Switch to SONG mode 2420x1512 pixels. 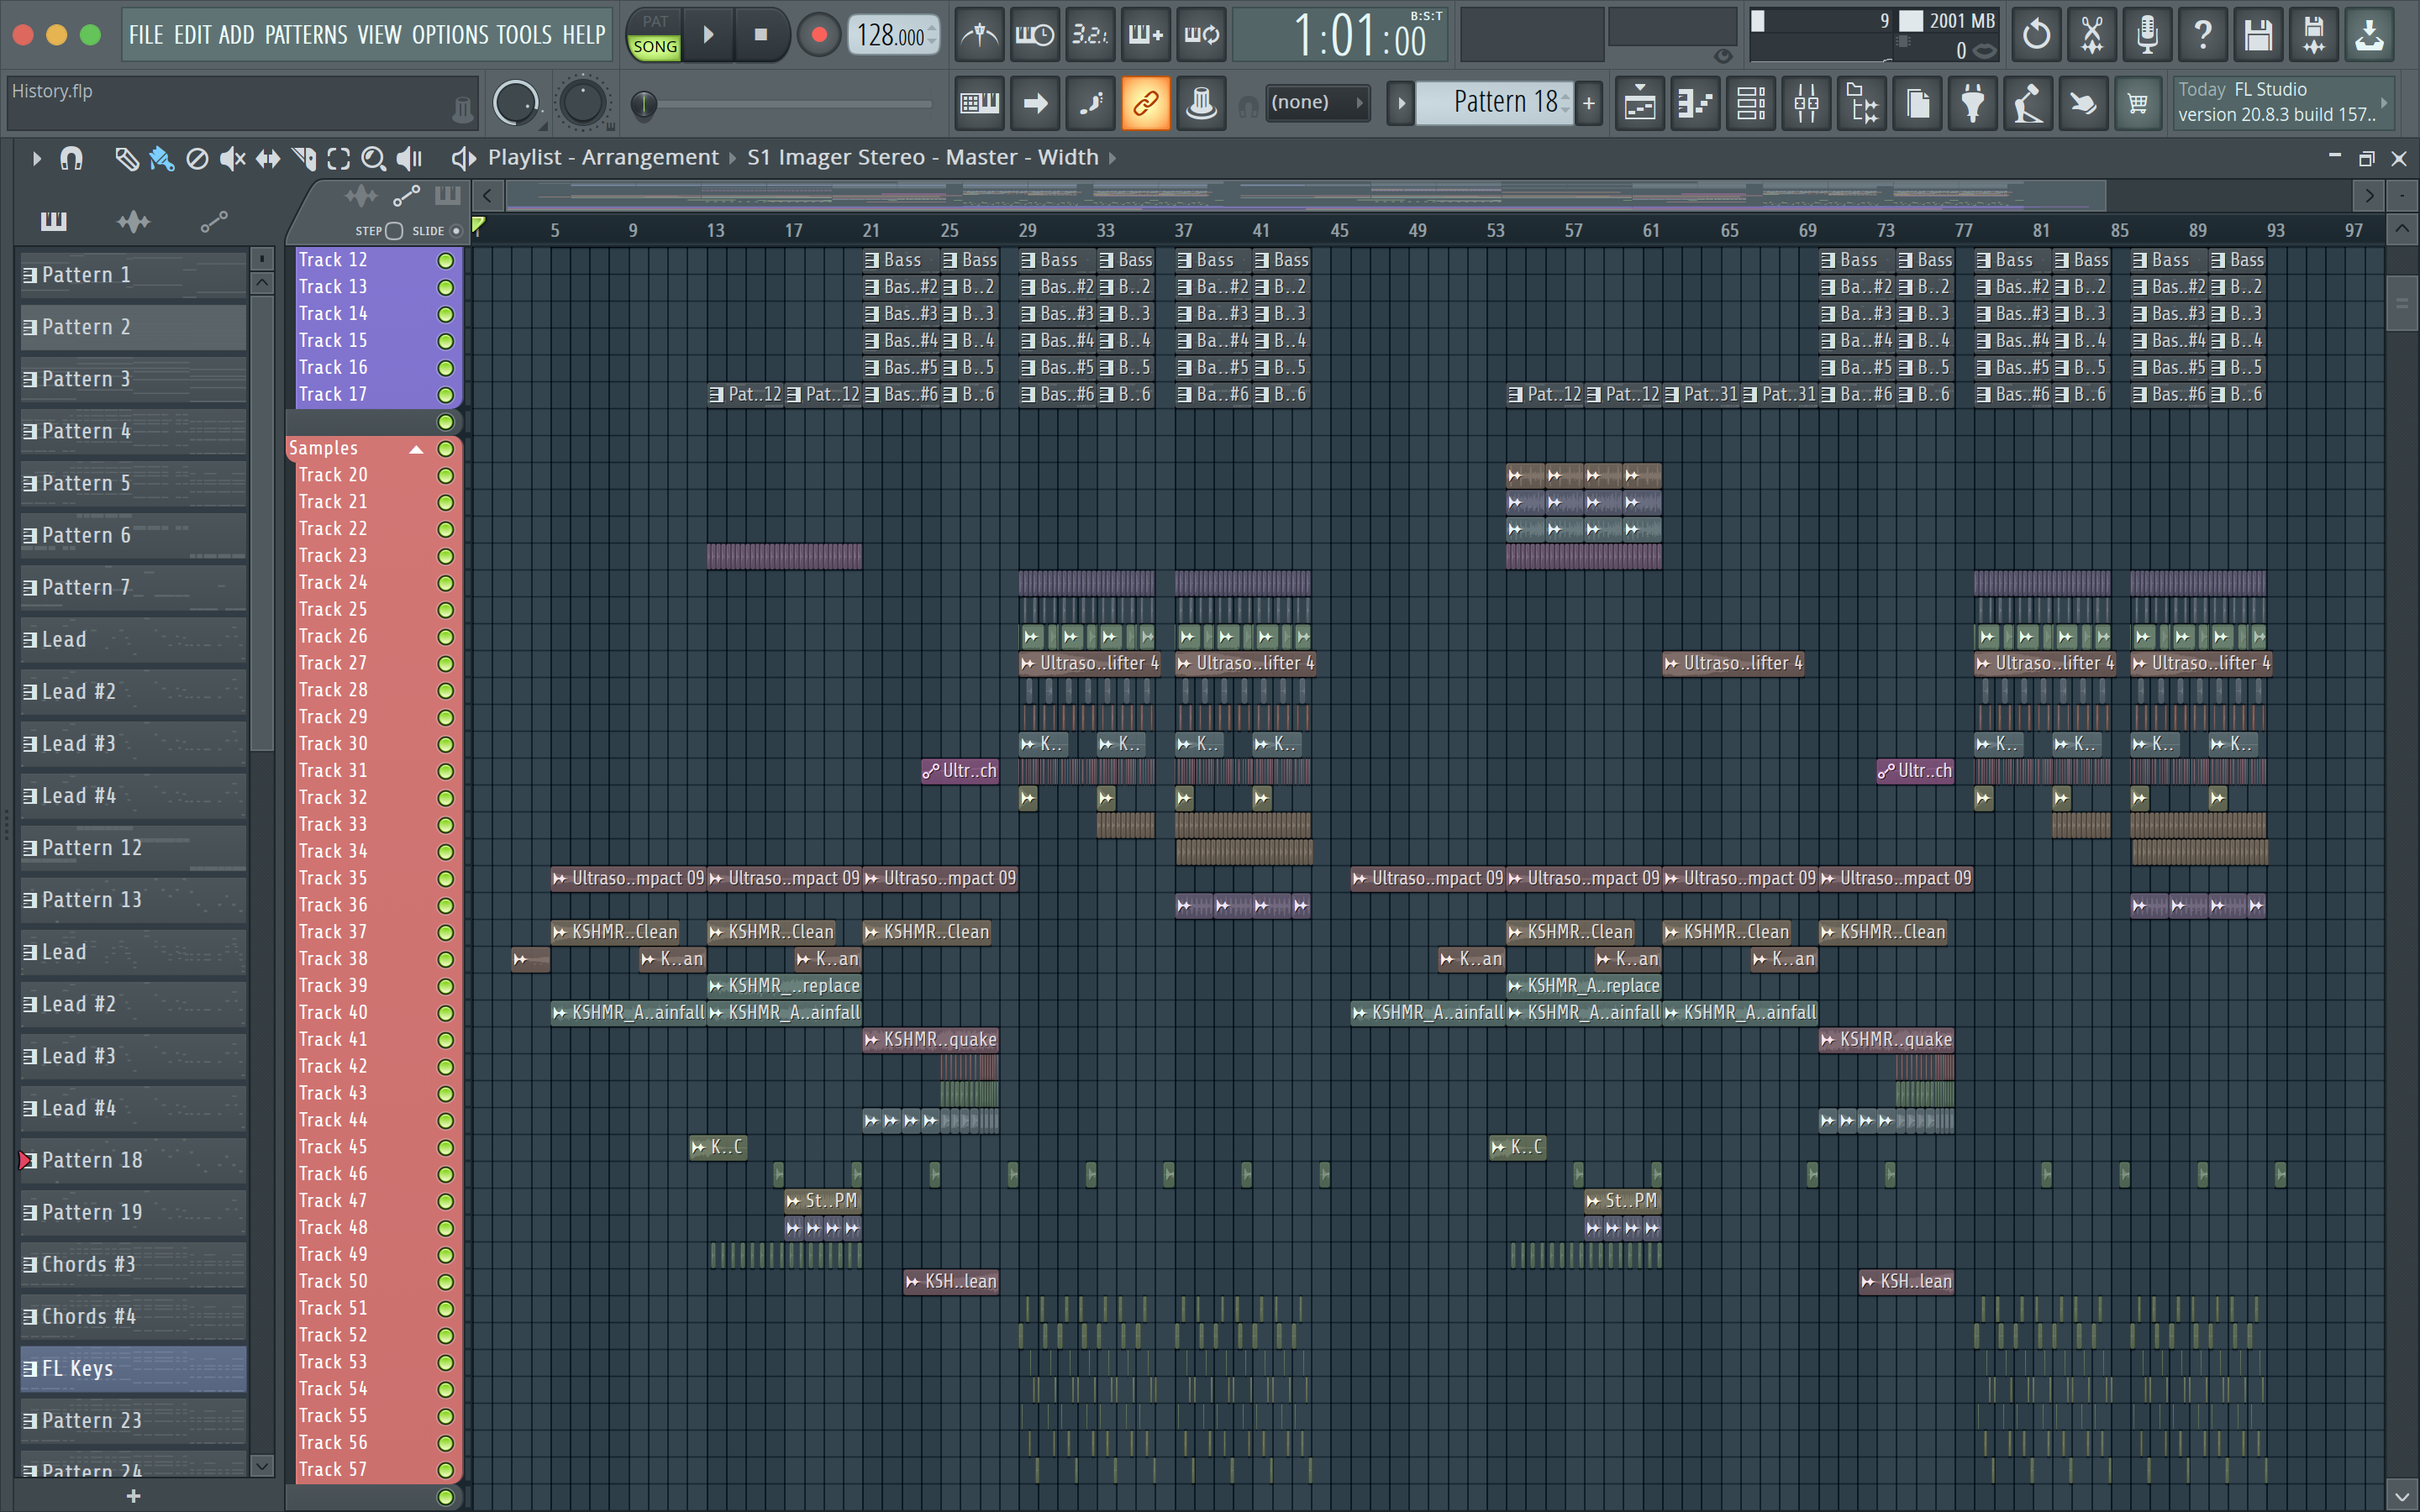click(655, 46)
